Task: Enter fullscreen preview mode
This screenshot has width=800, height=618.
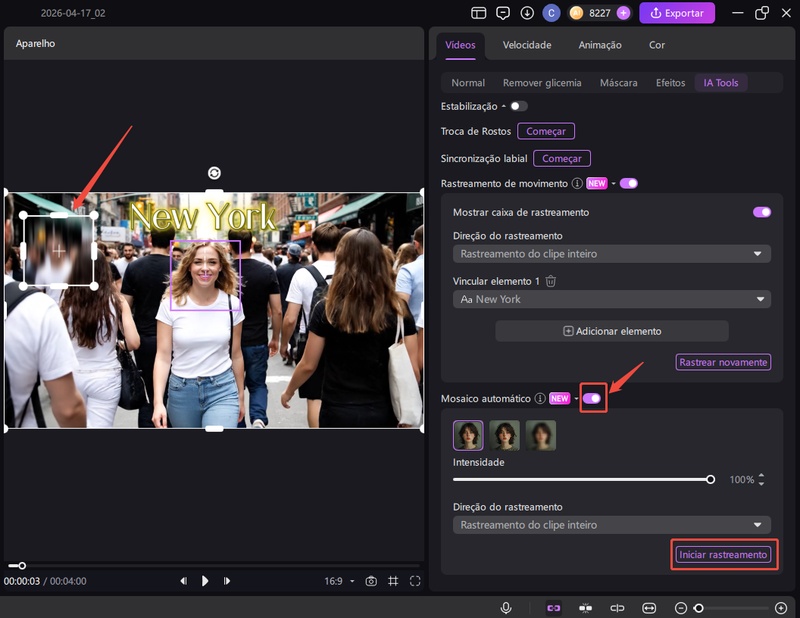Action: pyautogui.click(x=415, y=581)
